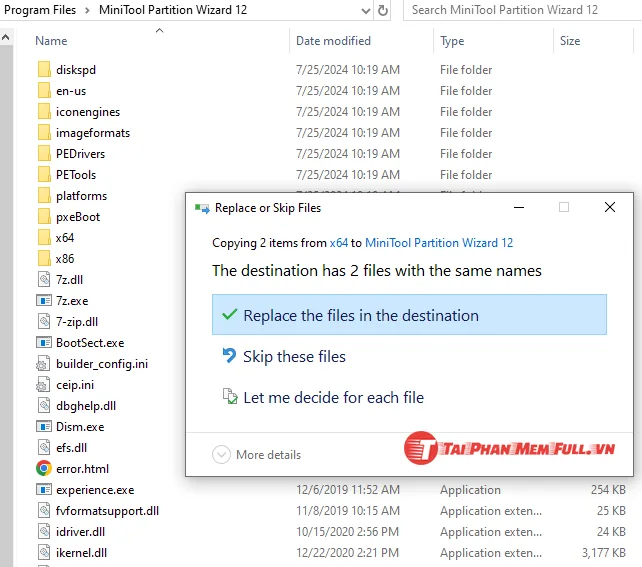
Task: Select the 254 KB size of experience.exe
Action: point(608,490)
